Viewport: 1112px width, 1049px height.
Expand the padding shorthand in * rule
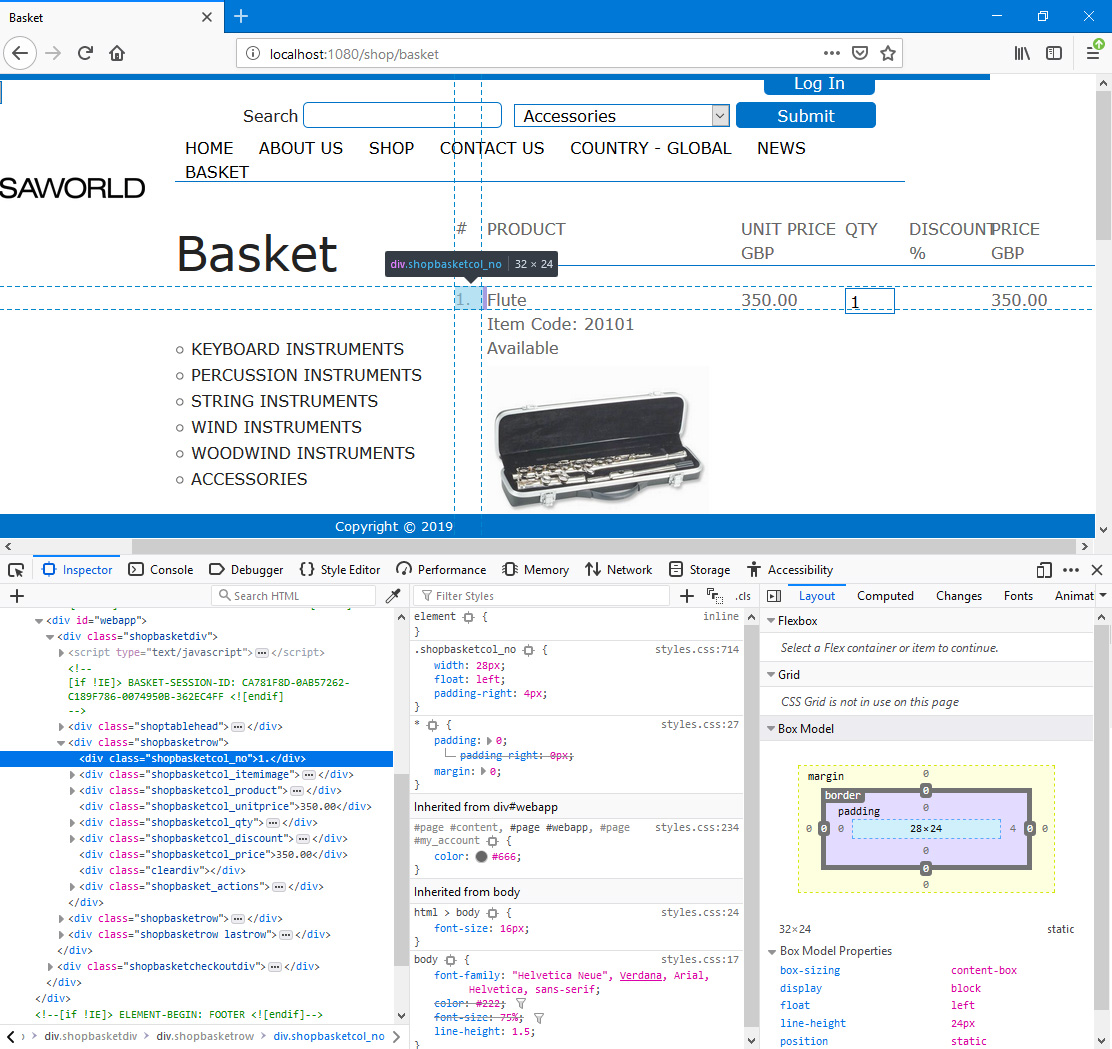(x=489, y=740)
